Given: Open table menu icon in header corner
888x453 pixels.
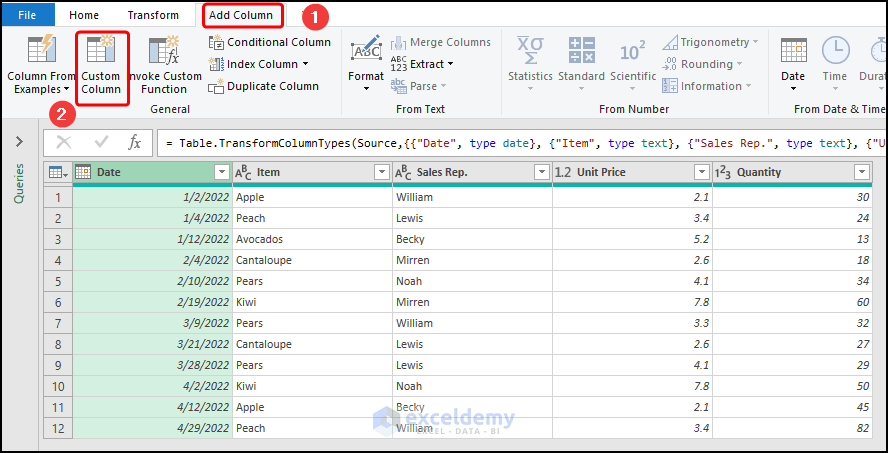Looking at the screenshot, I should pyautogui.click(x=58, y=173).
